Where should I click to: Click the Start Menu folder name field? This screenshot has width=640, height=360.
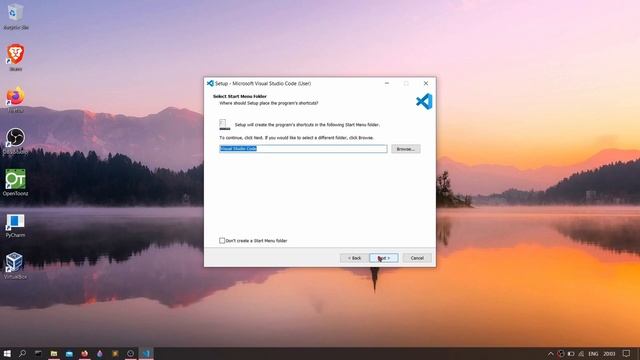coord(303,149)
